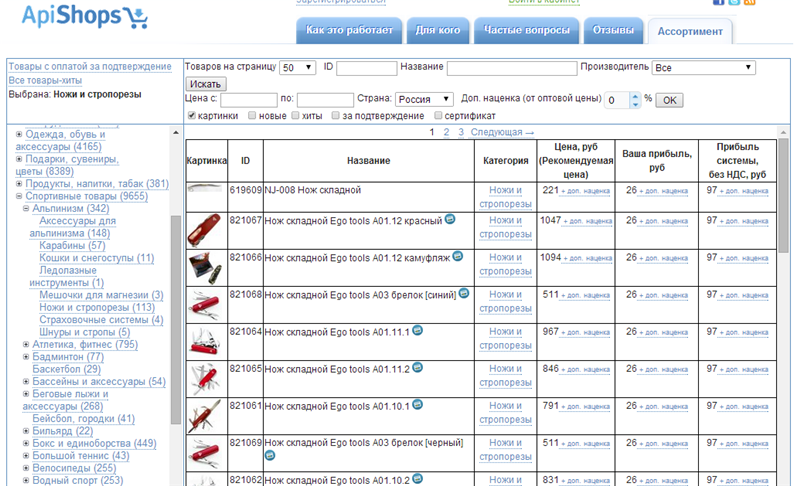Switch to the Частые вопросы tab
This screenshot has height=486, width=800.
526,31
